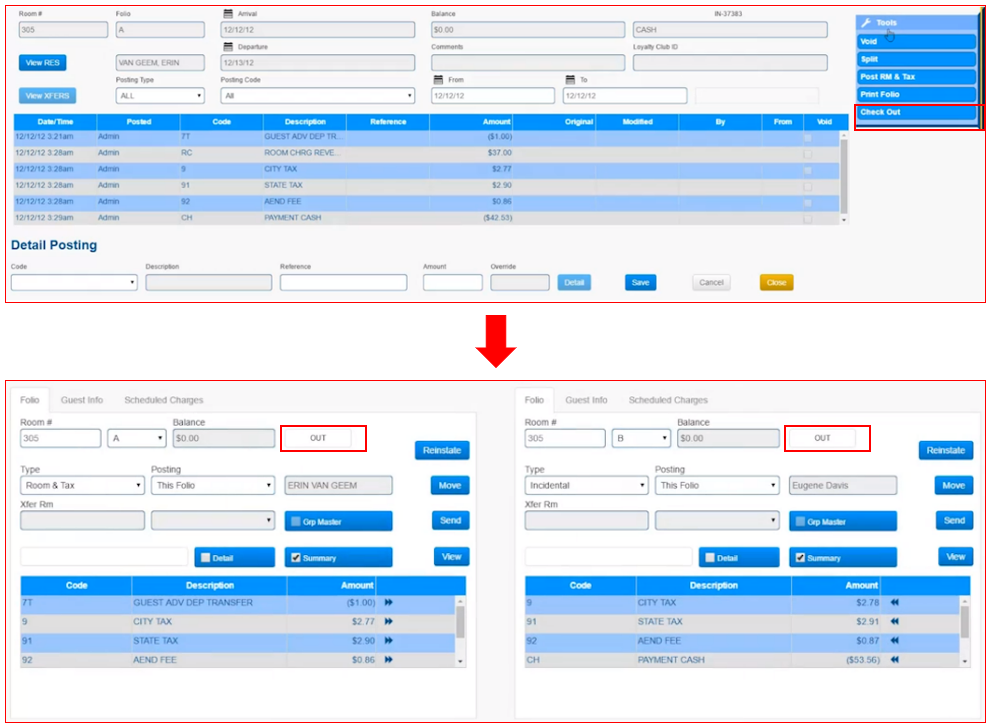This screenshot has width=990, height=727.
Task: Click the Reference field under Detail Posting
Action: tap(343, 283)
